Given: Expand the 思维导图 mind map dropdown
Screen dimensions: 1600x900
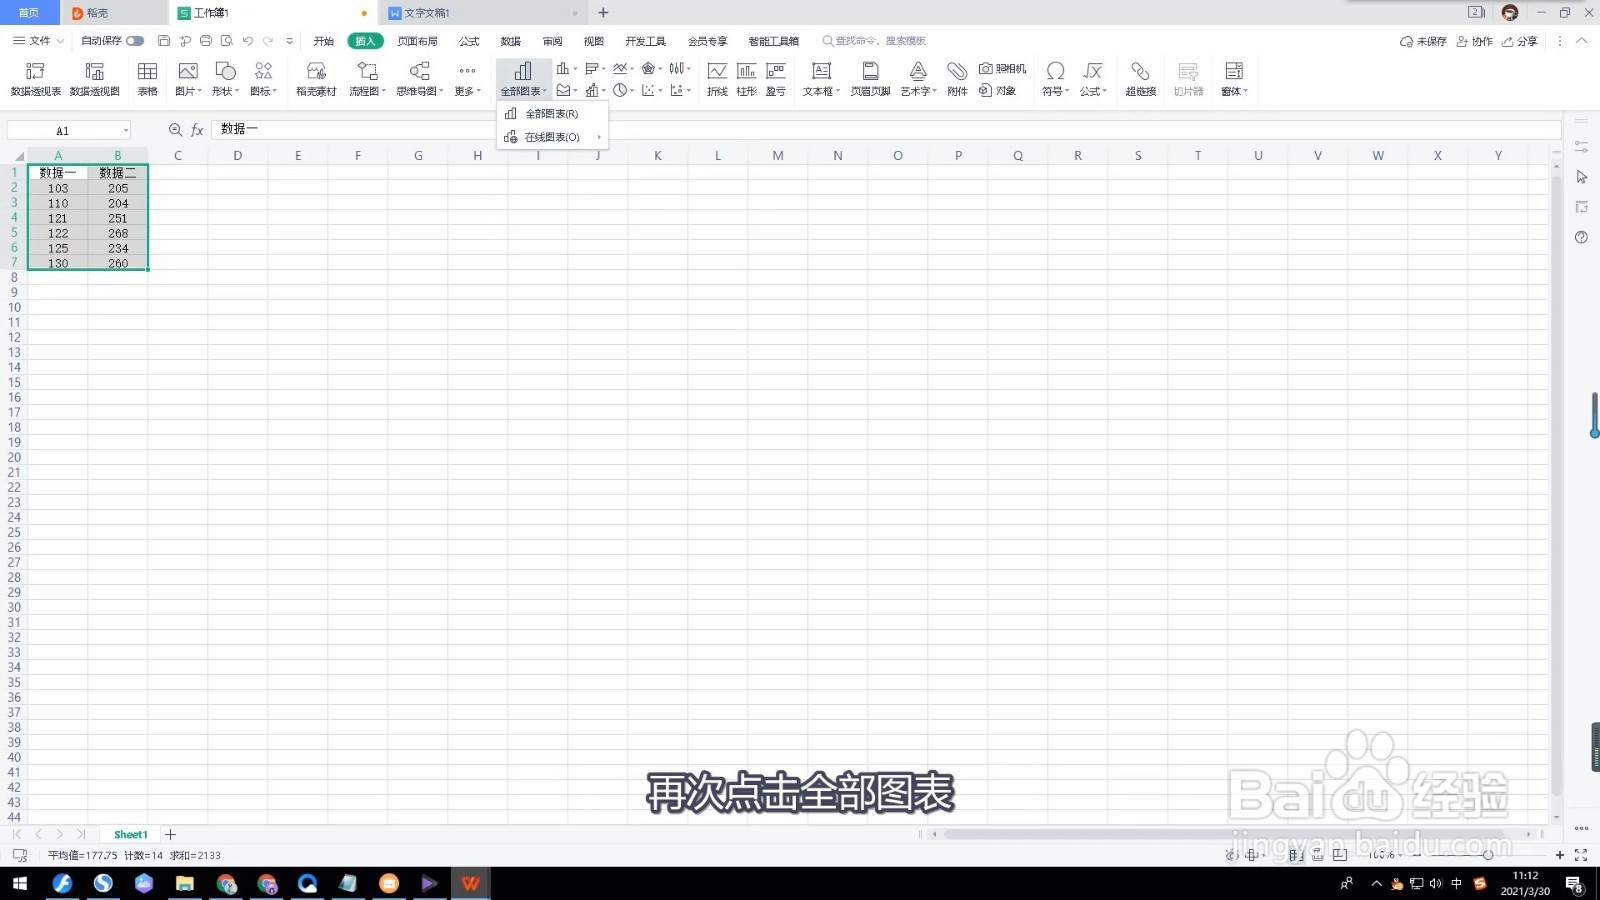Looking at the screenshot, I should [x=420, y=78].
